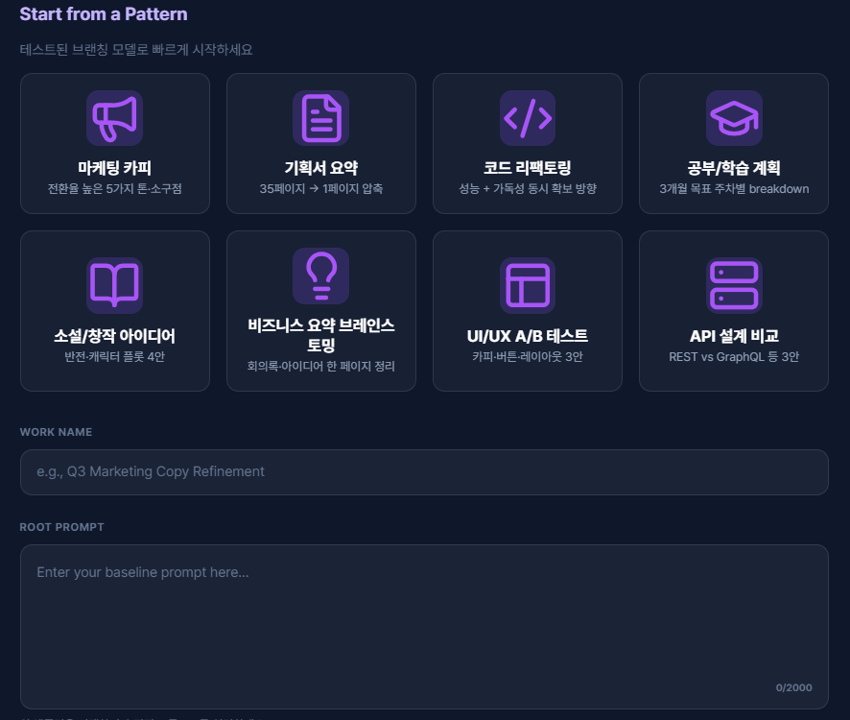
Task: Choose the 코드 리팩토링 card title
Action: tap(527, 168)
